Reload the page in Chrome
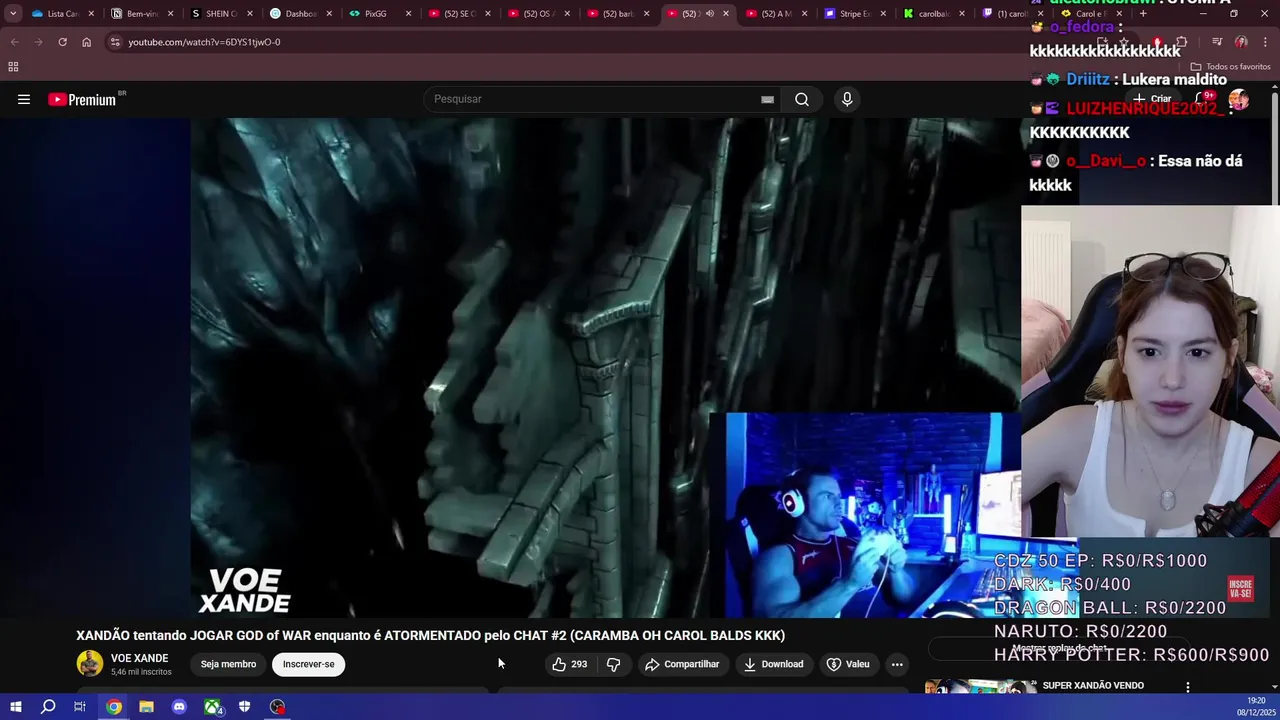1280x720 pixels. click(62, 42)
